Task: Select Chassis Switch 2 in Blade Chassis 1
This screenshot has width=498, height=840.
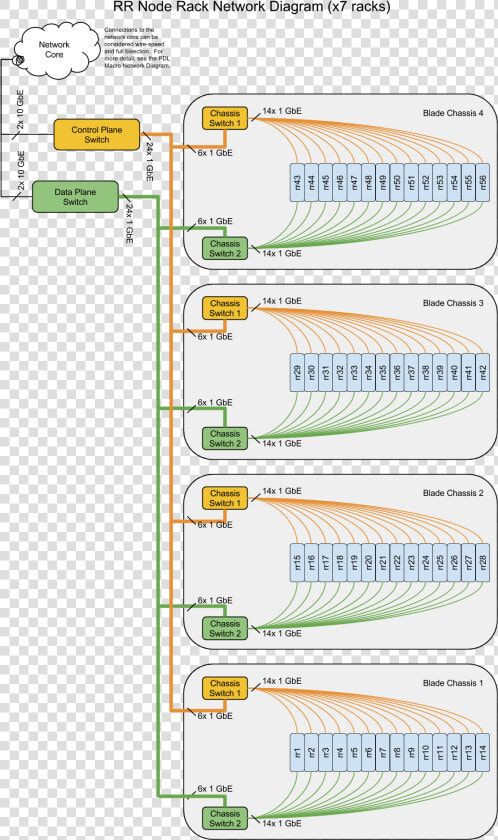Action: 225,819
